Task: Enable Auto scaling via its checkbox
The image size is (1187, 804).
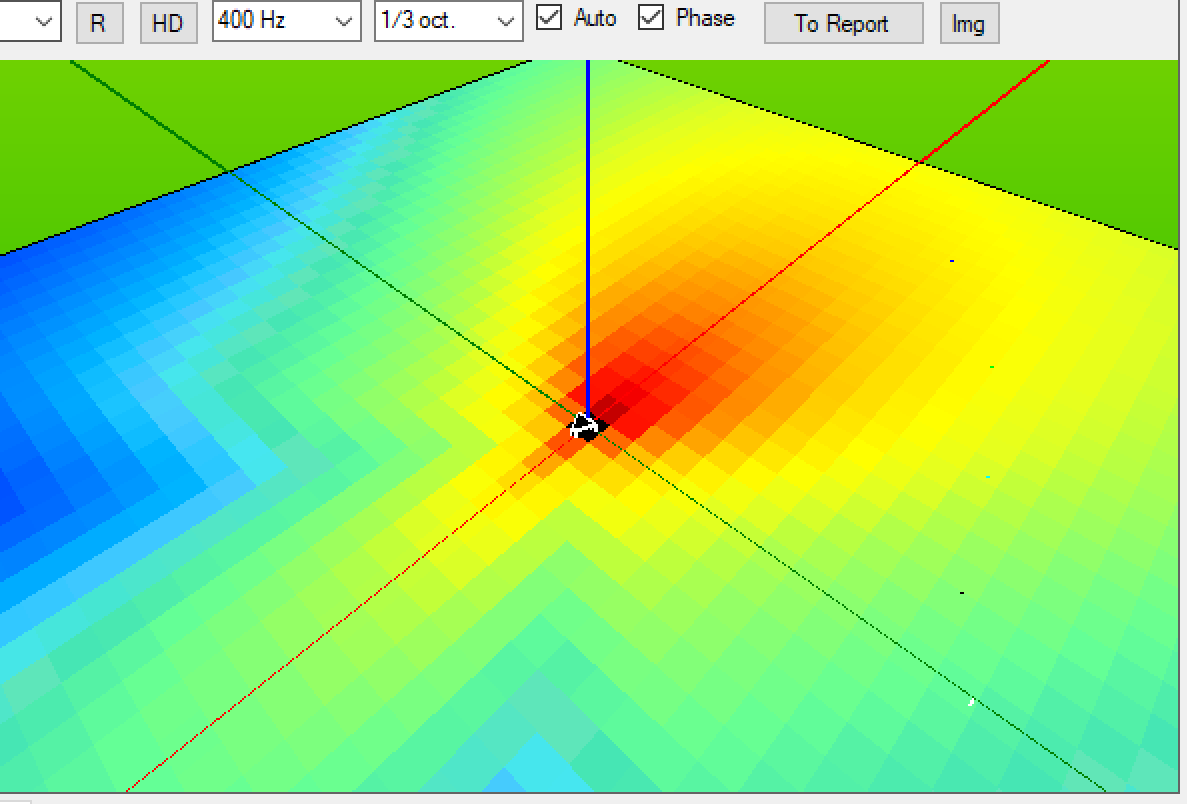Action: pyautogui.click(x=551, y=16)
